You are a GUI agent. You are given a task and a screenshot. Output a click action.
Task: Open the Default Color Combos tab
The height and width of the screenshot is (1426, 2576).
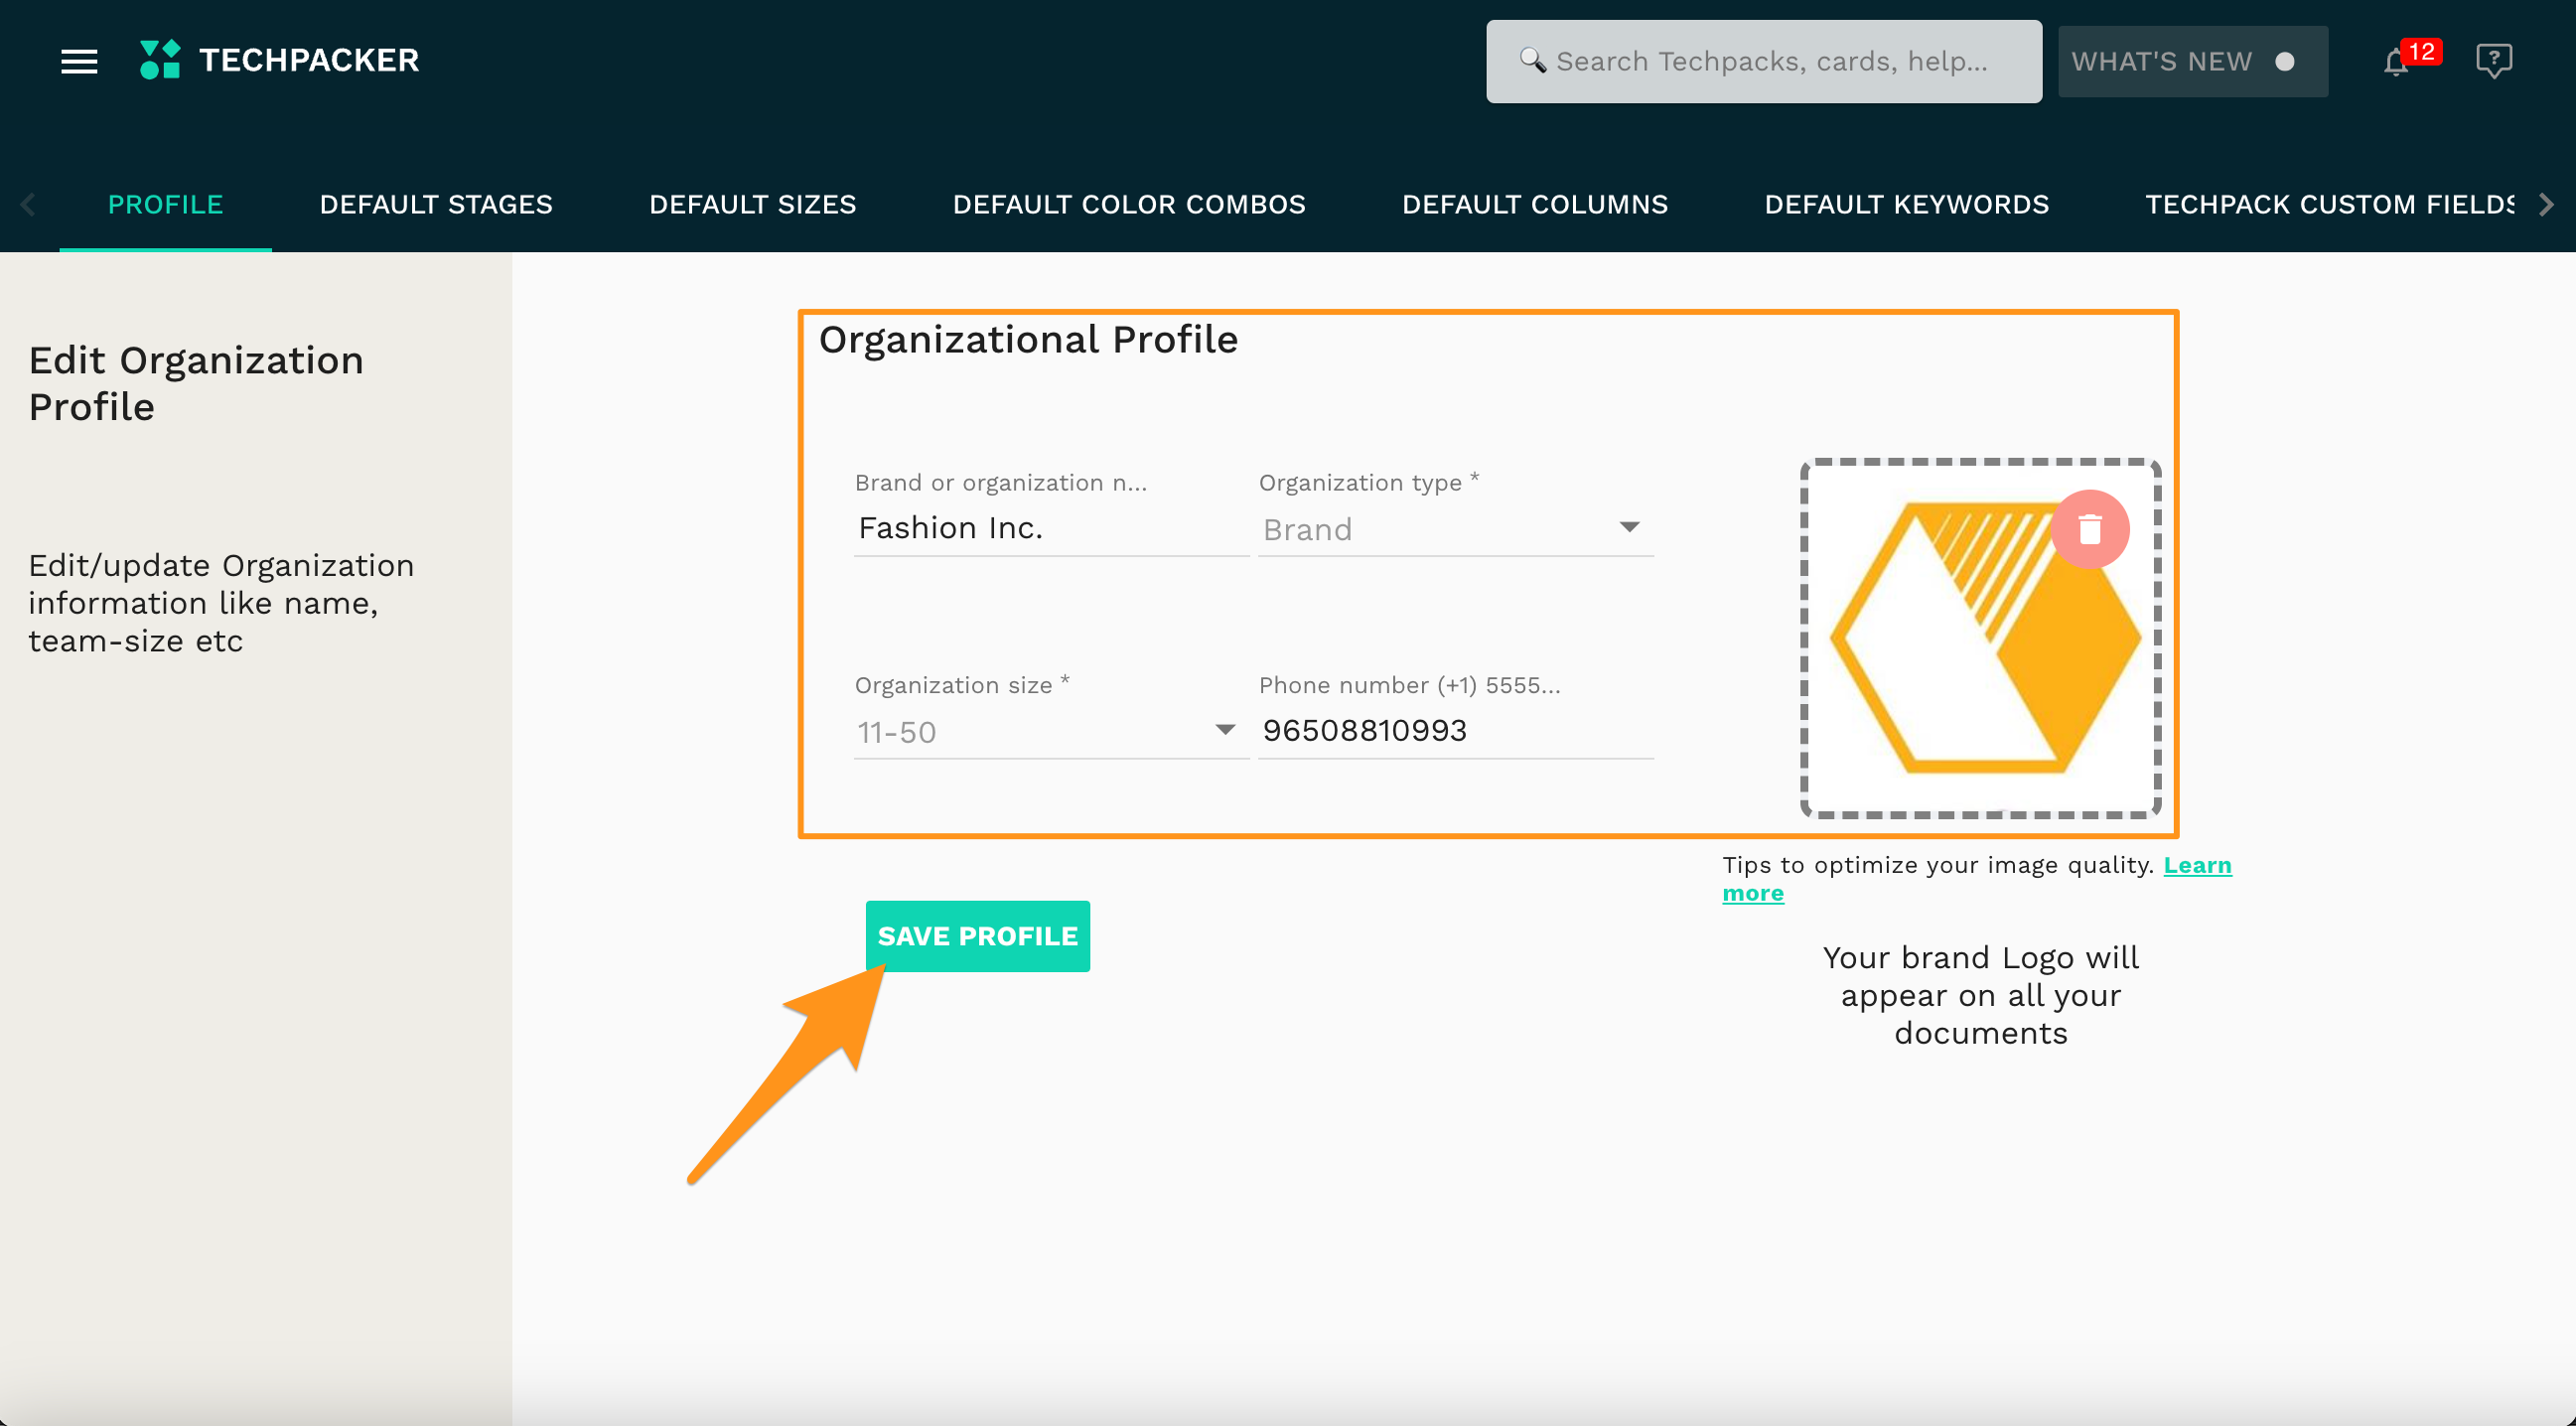point(1128,204)
